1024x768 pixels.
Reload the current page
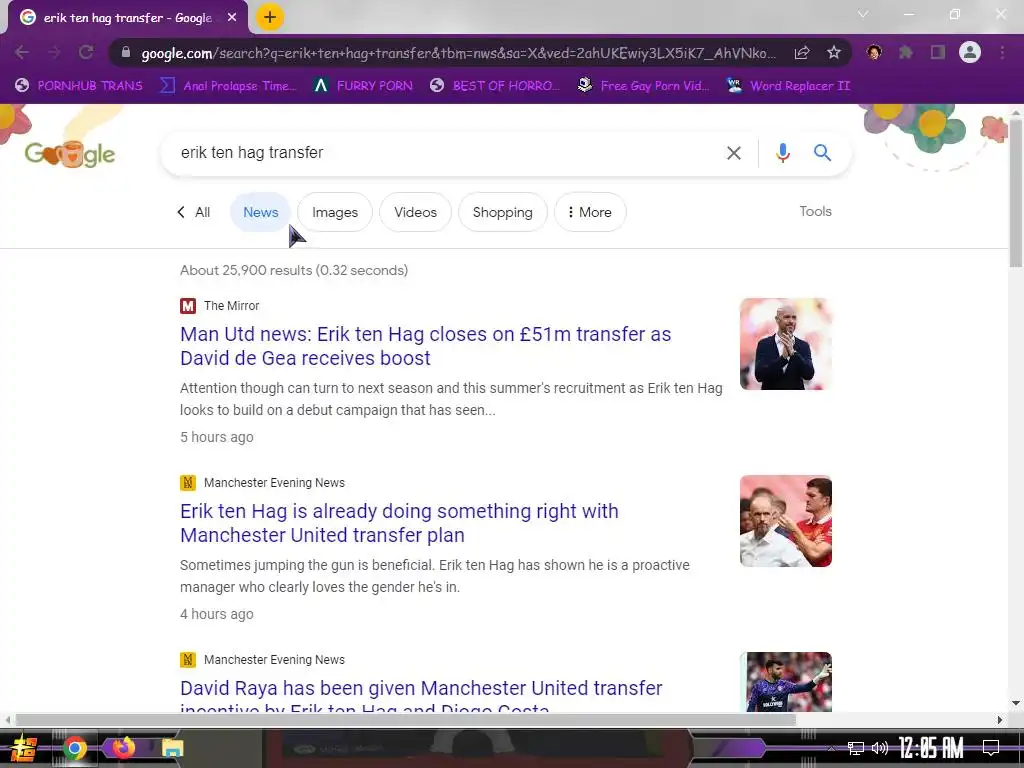[86, 52]
